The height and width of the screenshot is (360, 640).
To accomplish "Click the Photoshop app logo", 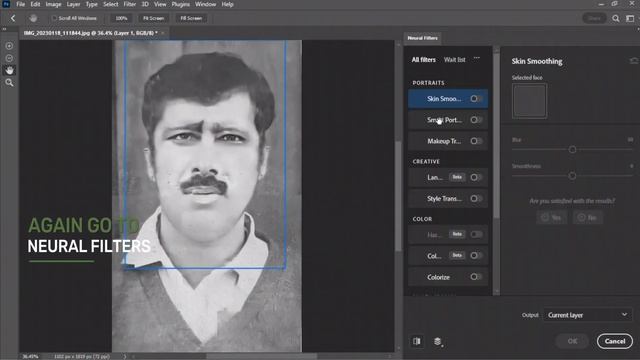I will coord(6,4).
